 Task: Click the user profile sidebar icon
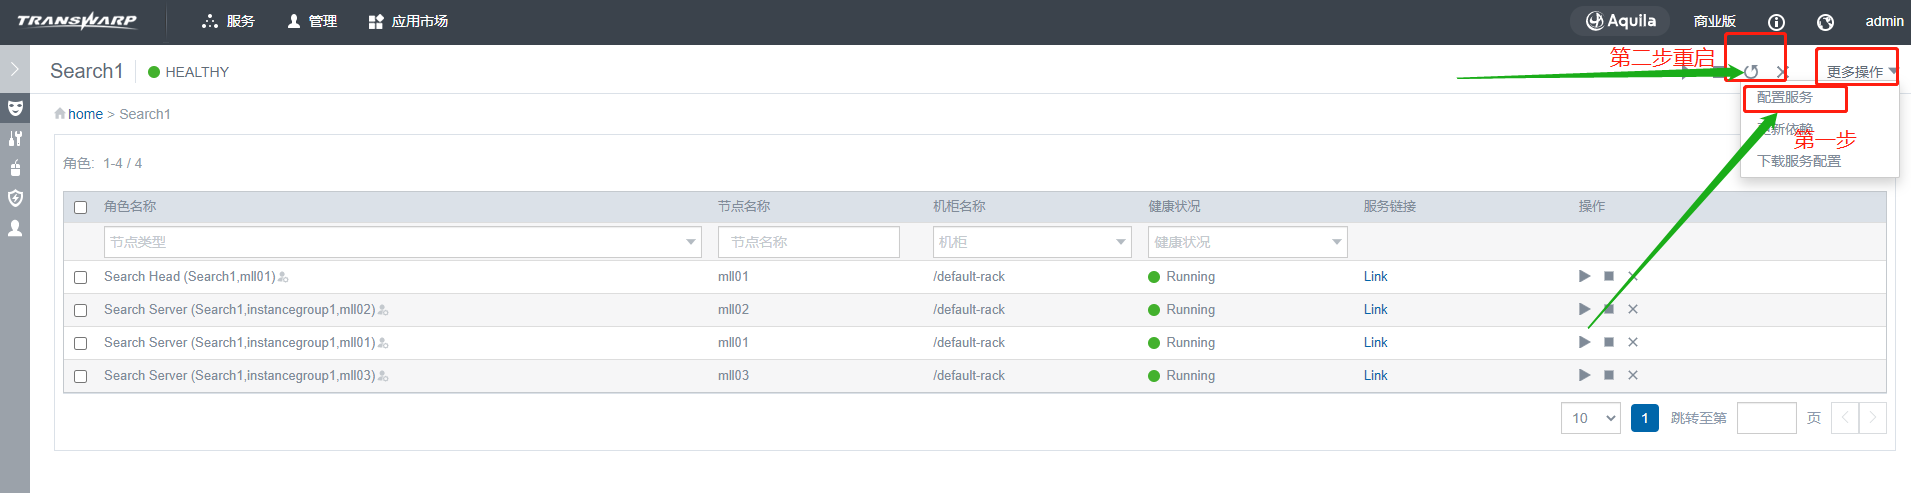pos(15,228)
